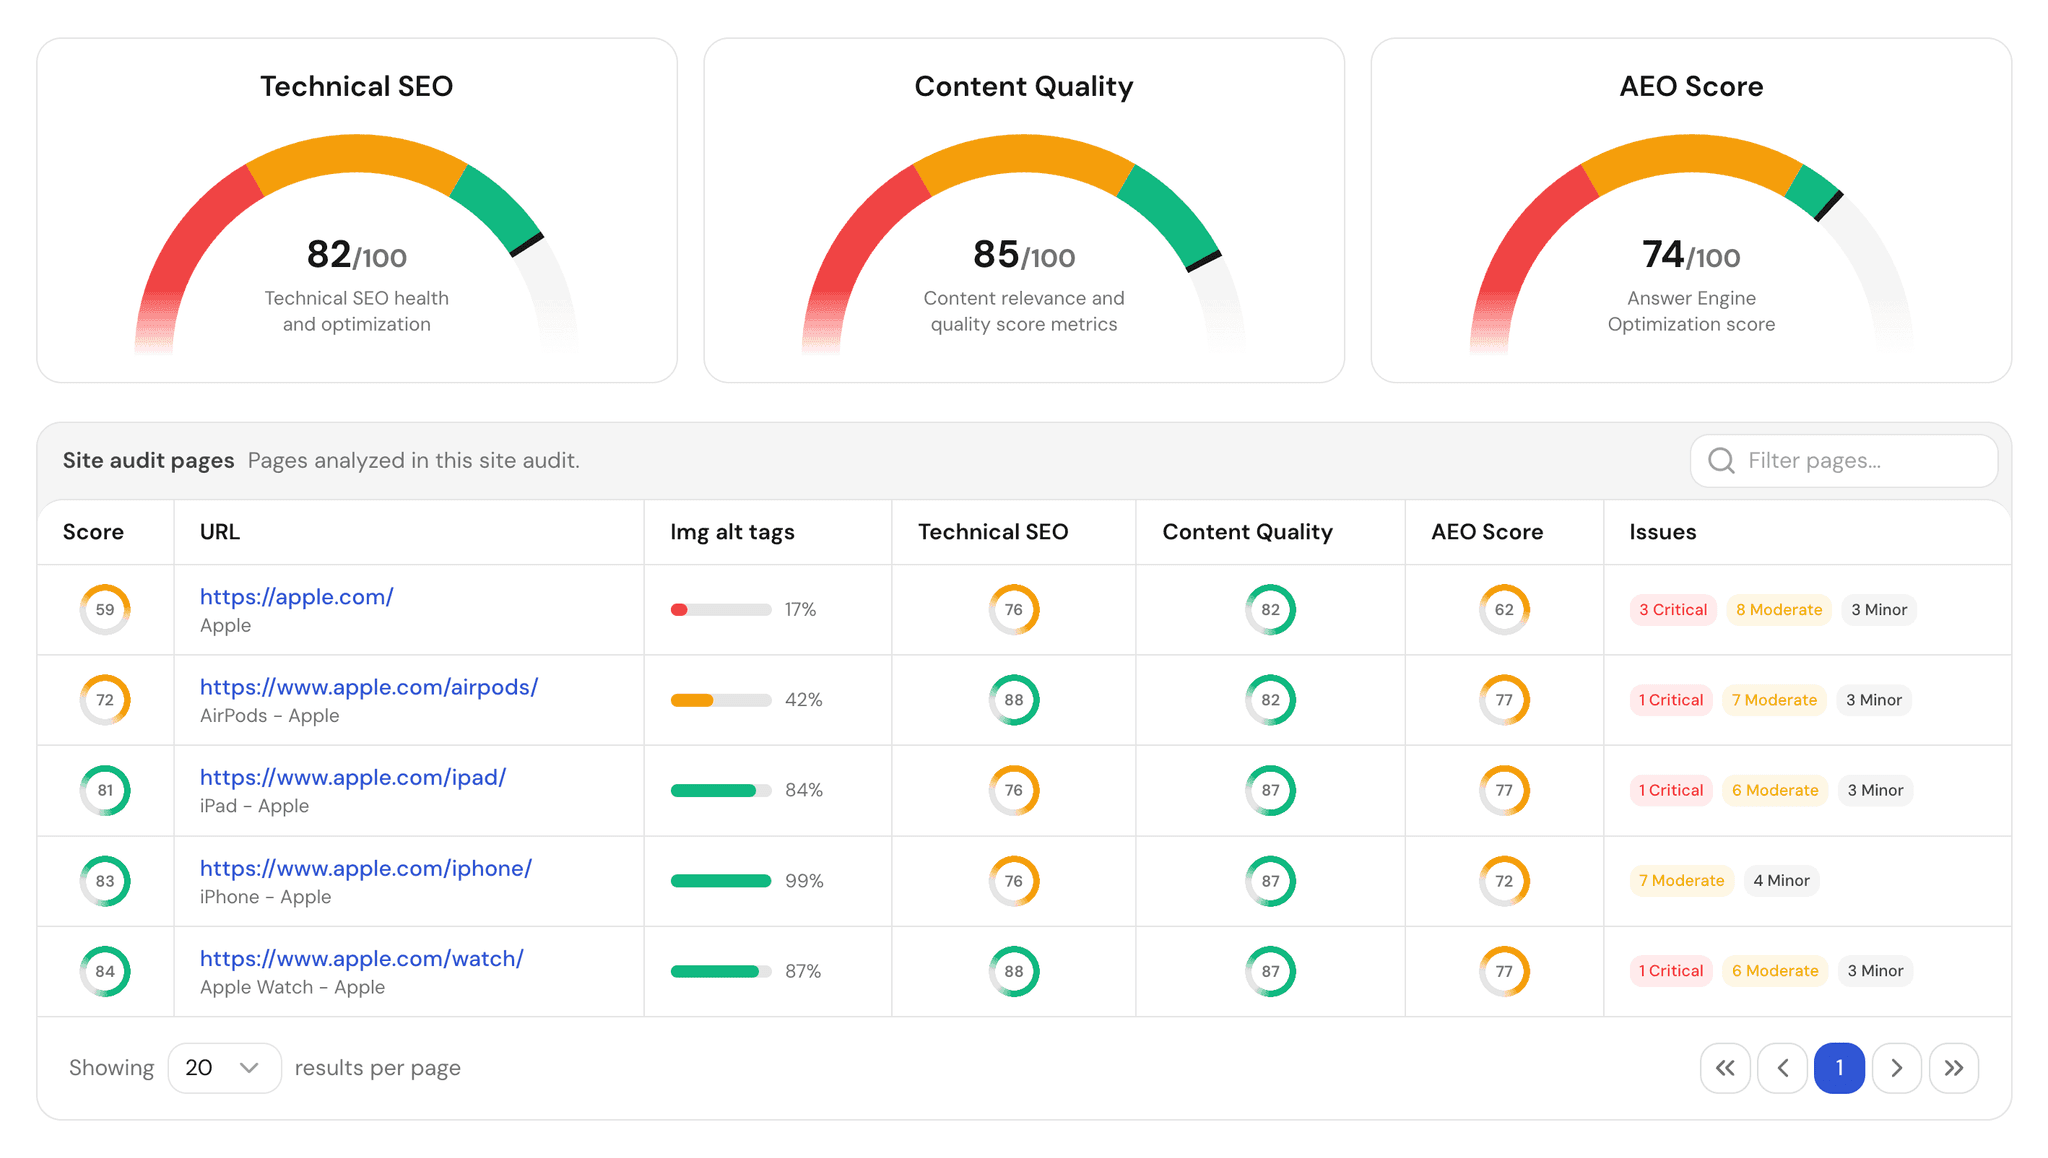Click the 3 Minor badge in AirPods row
Screen dimensions: 2048x1158
point(1874,700)
